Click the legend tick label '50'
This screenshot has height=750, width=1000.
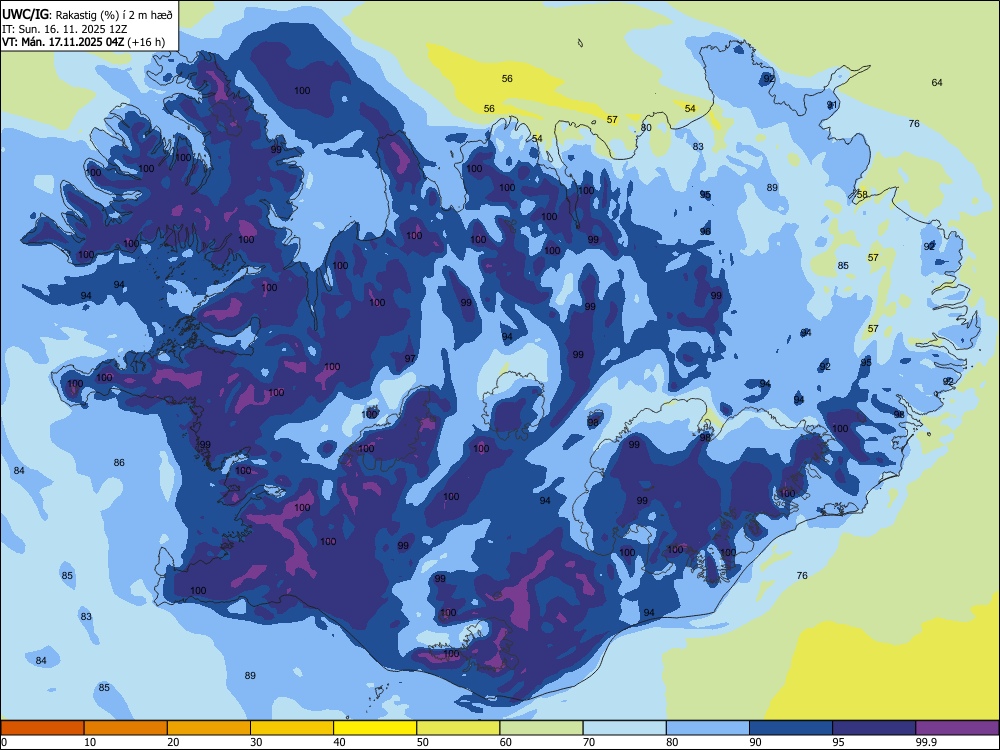click(x=423, y=742)
